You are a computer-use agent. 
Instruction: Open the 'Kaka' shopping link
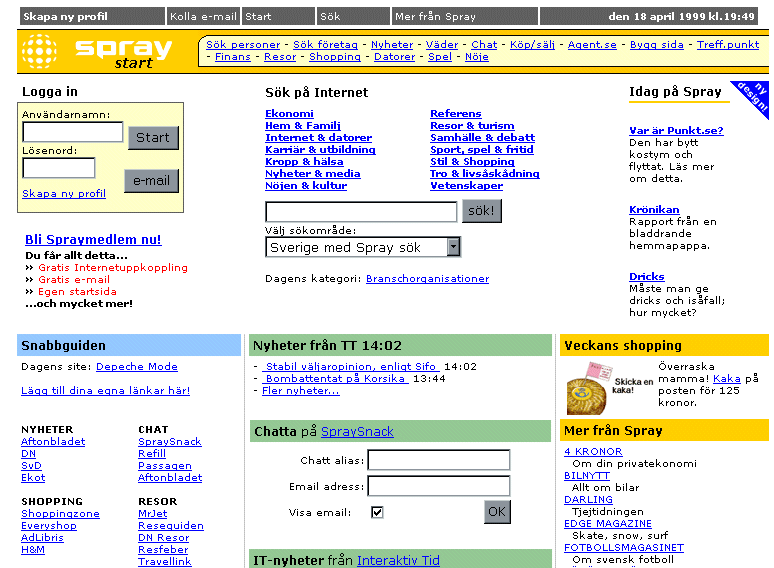tap(727, 379)
